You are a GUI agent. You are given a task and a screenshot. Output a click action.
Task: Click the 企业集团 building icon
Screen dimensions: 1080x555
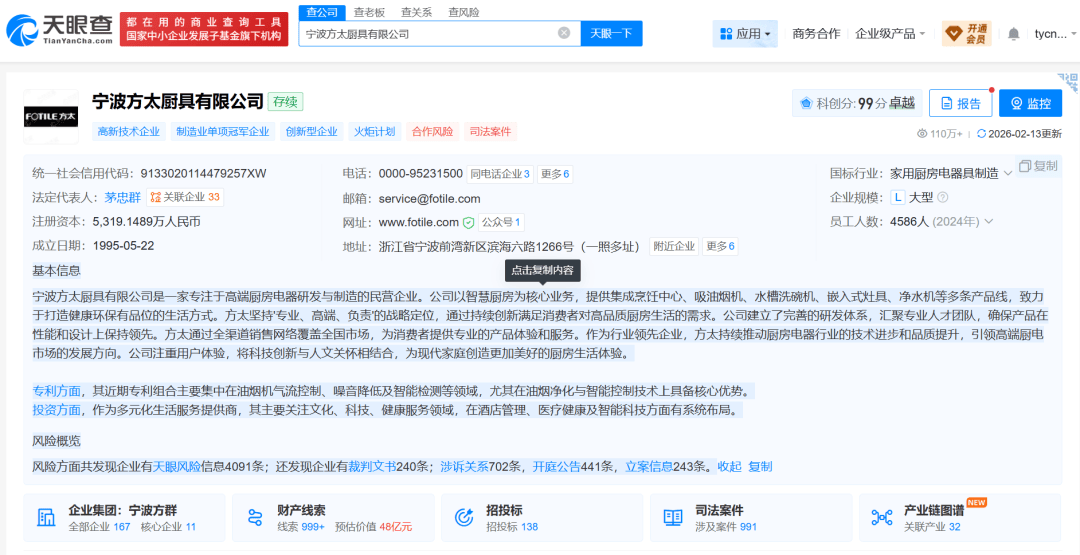point(46,517)
